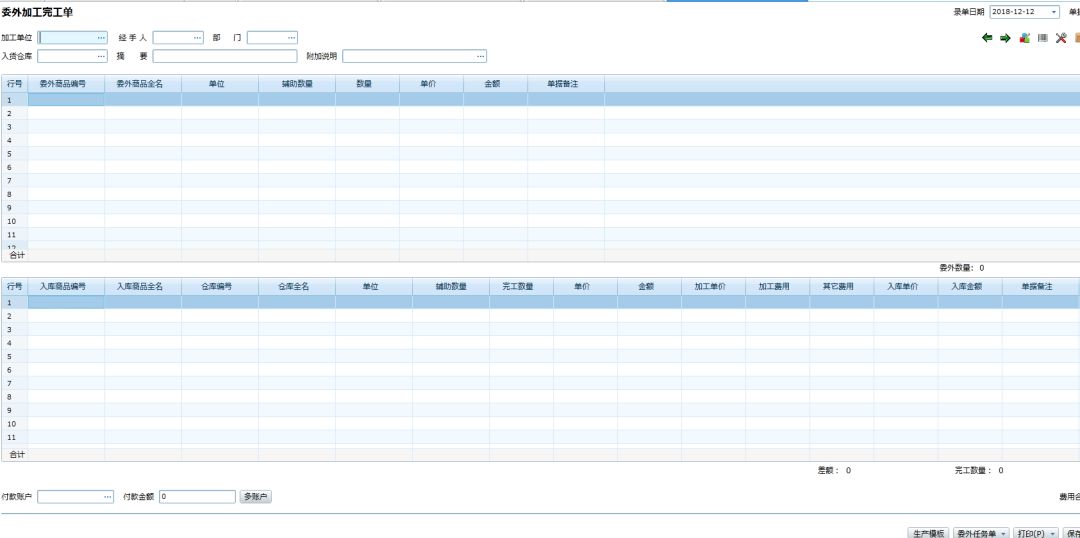Click the 委外任务单 button

(977, 534)
